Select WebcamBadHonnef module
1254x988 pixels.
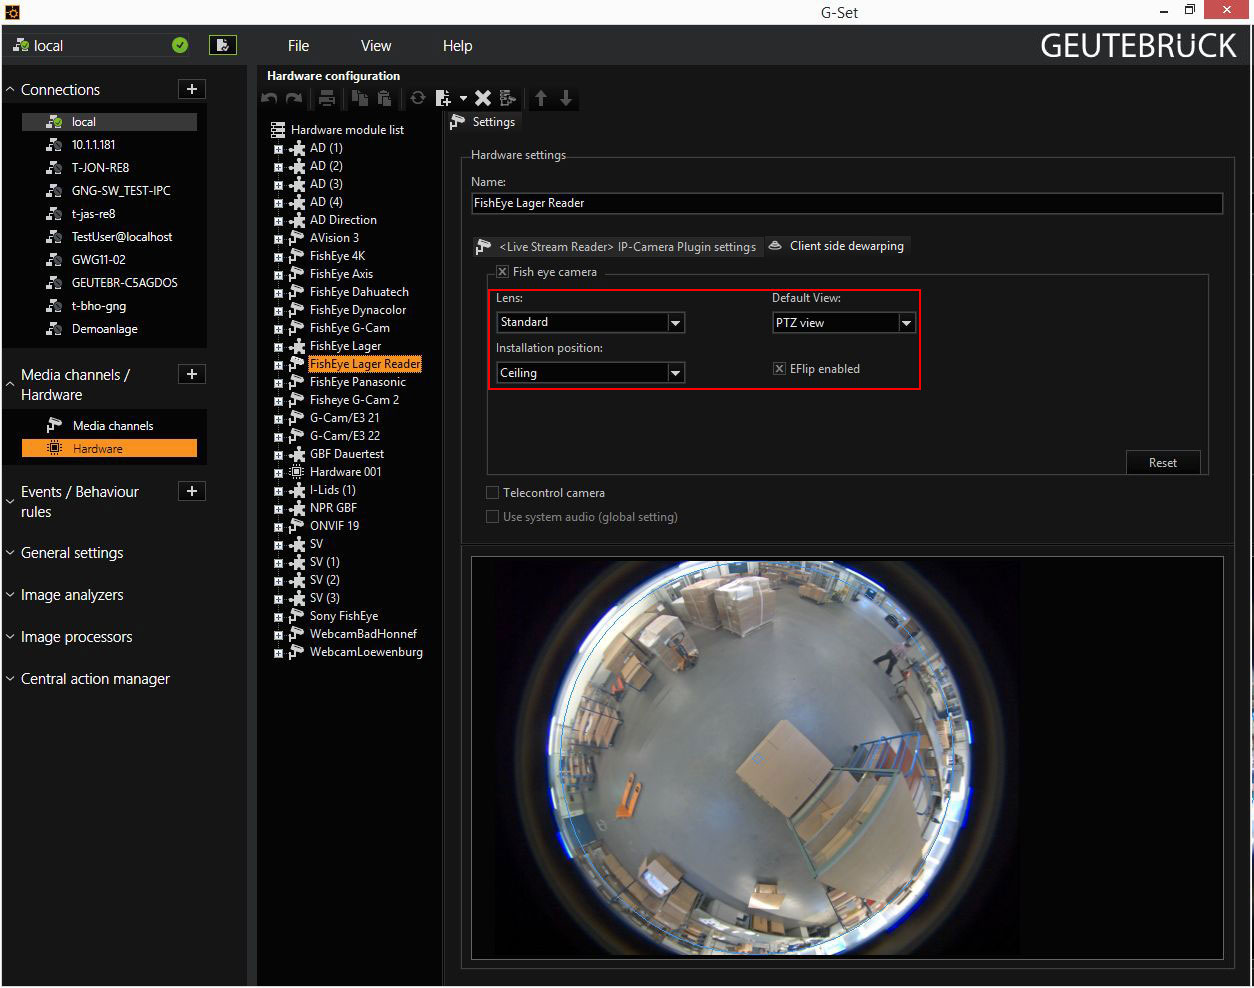coord(363,634)
